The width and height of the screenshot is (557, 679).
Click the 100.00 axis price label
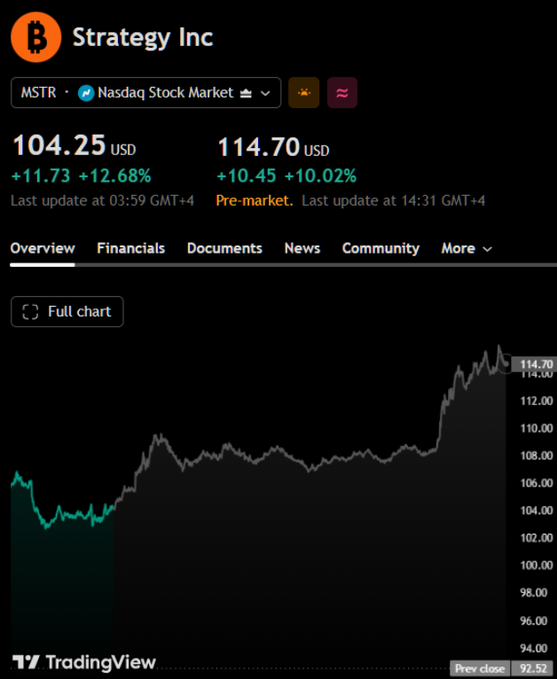(x=536, y=565)
